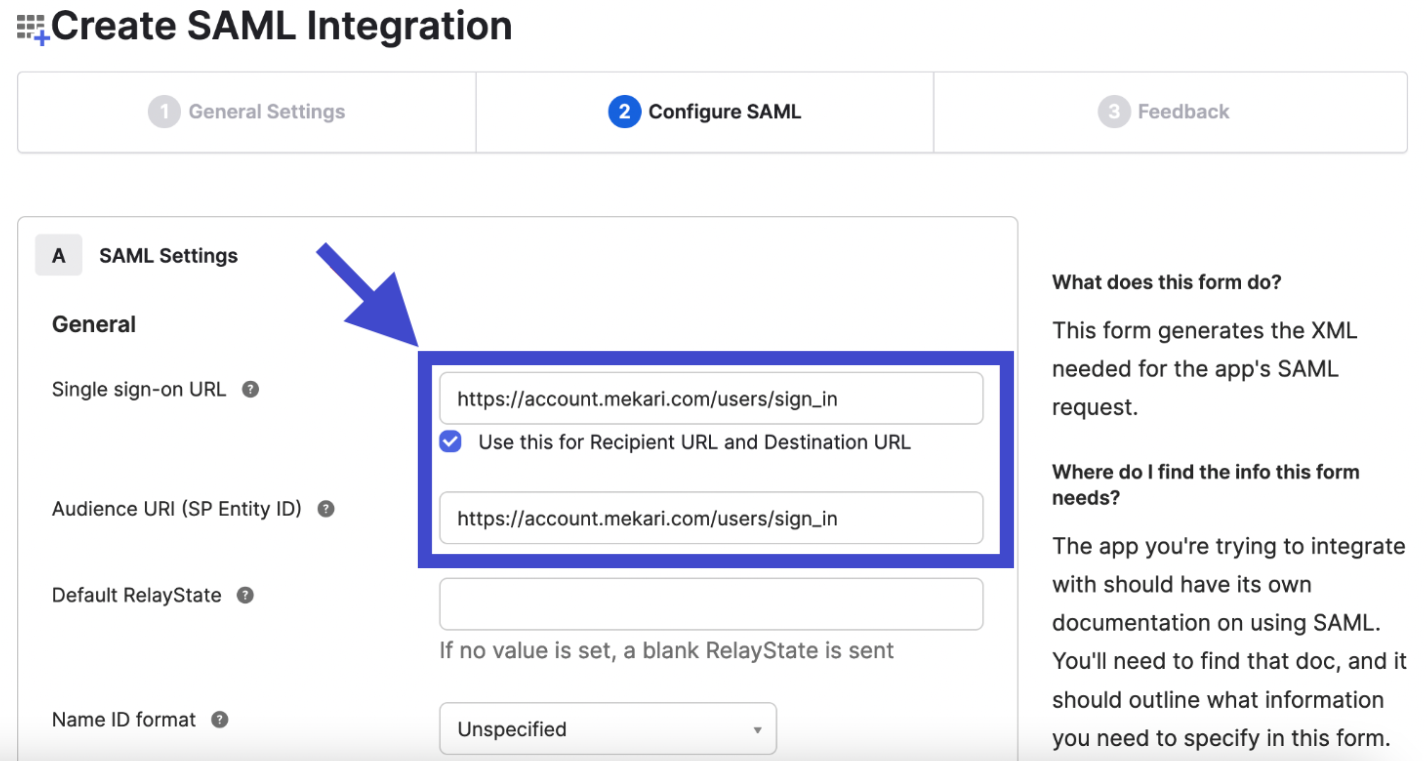Click help icon next to Default RelayState
This screenshot has height=761, width=1427.
click(245, 595)
